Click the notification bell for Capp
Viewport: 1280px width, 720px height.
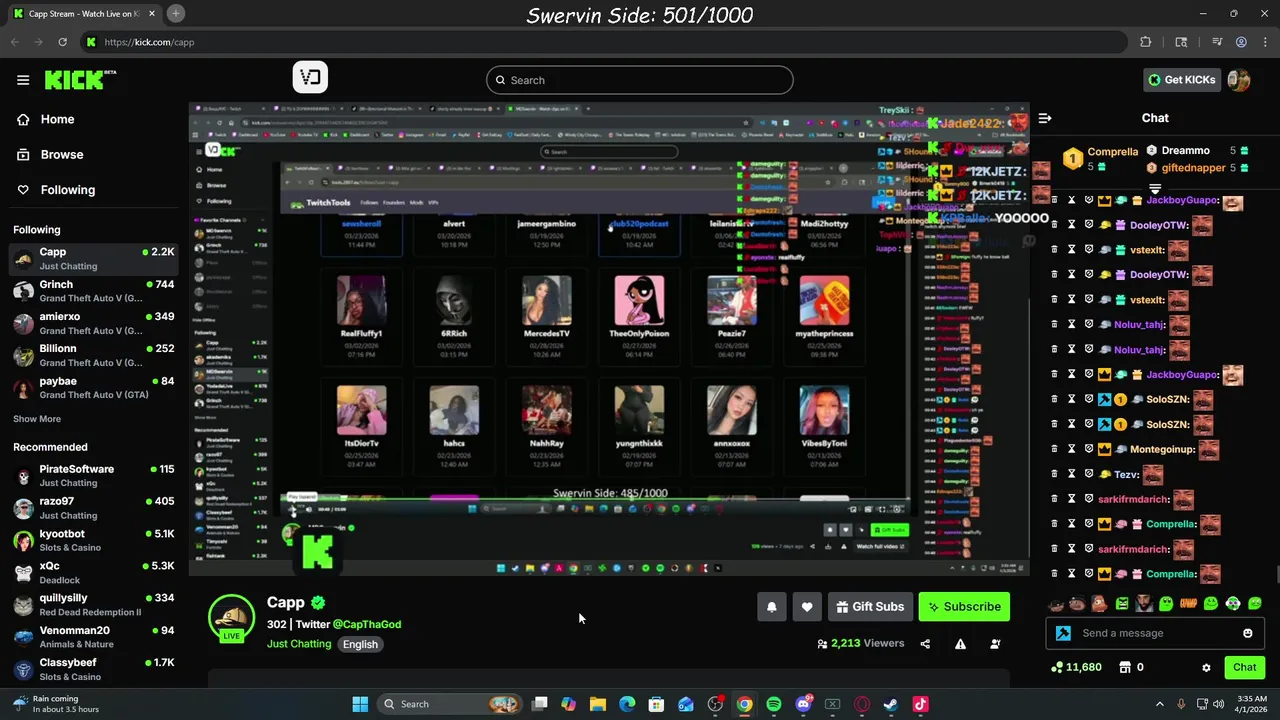click(x=772, y=607)
